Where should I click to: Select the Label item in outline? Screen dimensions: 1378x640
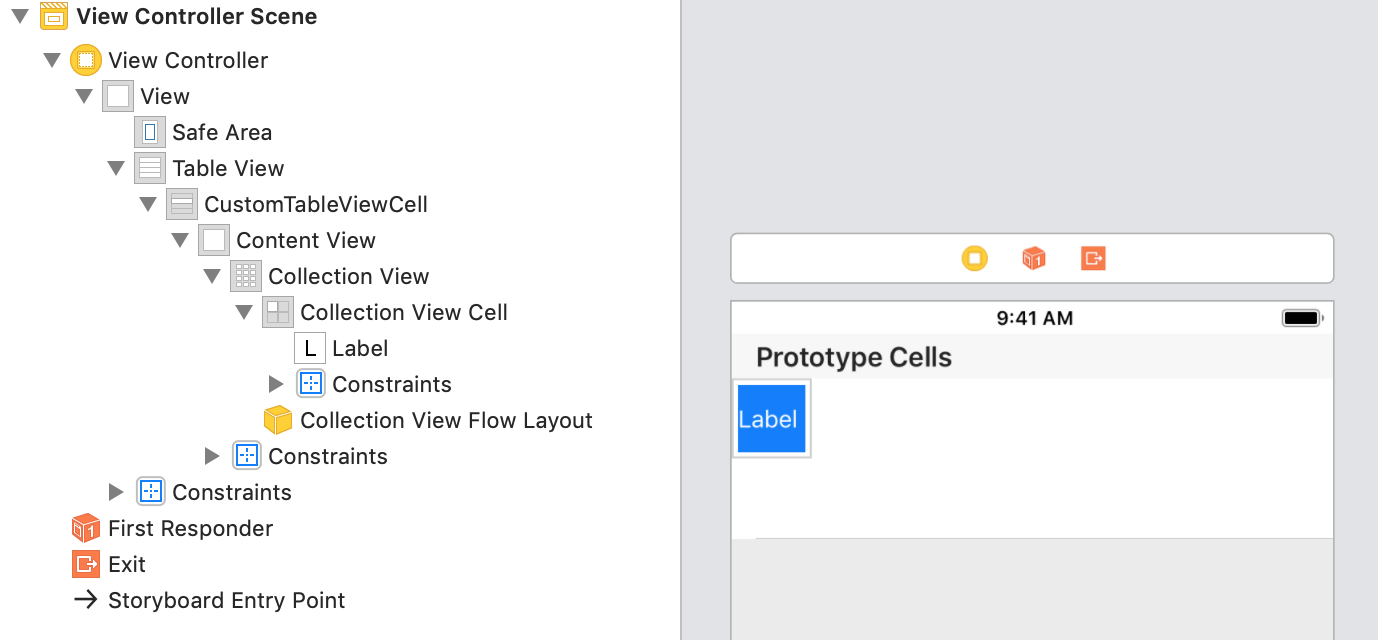pyautogui.click(x=360, y=348)
